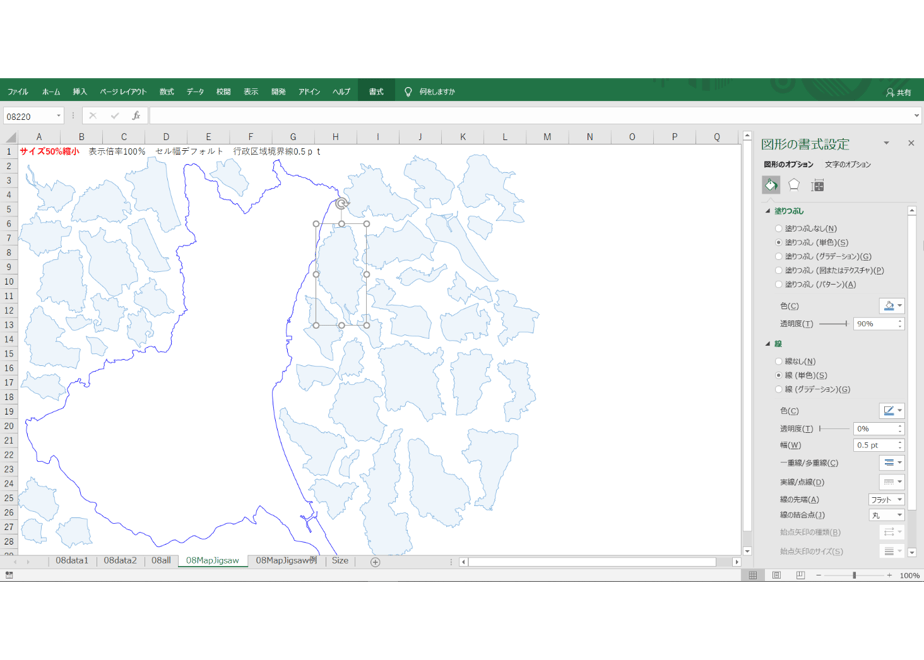Image resolution: width=924 pixels, height=660 pixels.
Task: Click the lightbulb Tell Me icon
Action: [408, 91]
